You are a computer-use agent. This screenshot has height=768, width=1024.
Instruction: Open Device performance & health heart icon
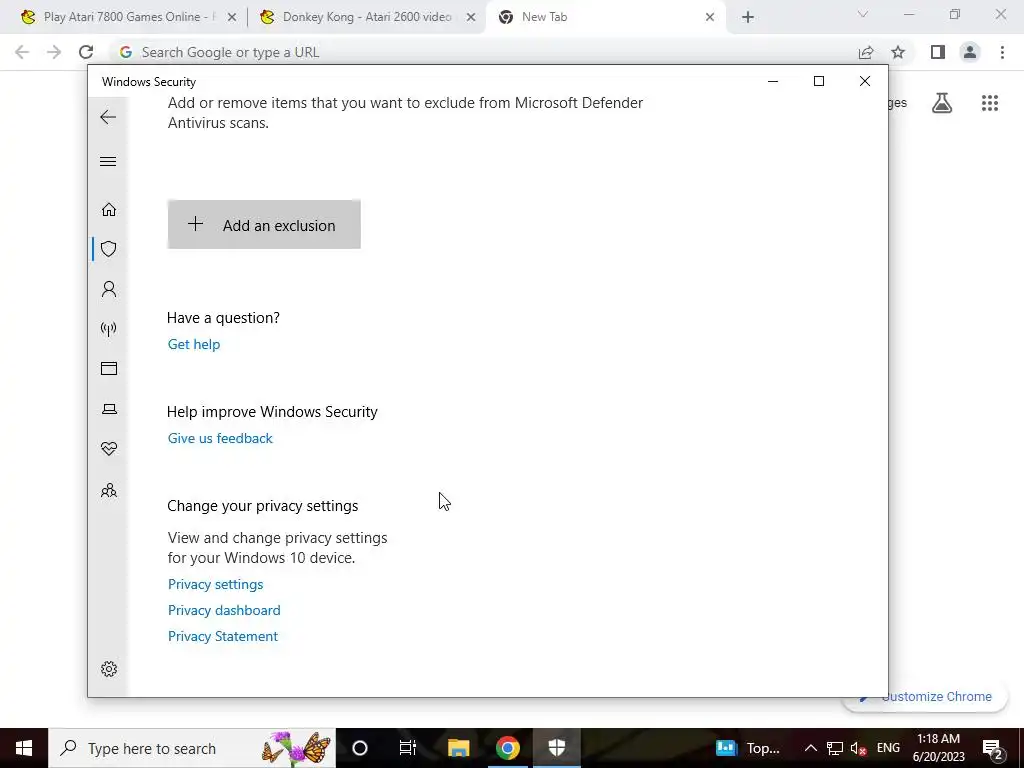[x=109, y=449]
